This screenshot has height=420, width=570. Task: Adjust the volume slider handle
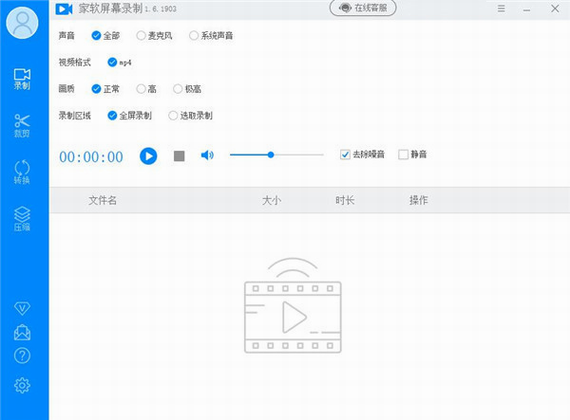coord(270,155)
